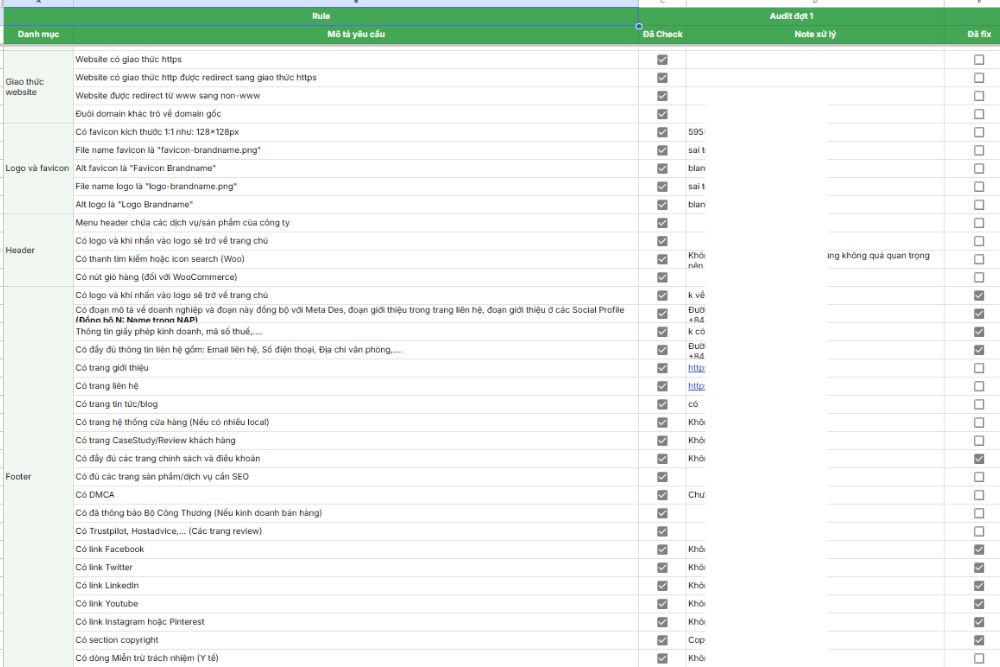Uncheck Đã fix for 'Có đầy đủ các trang chính sách'

click(979, 459)
